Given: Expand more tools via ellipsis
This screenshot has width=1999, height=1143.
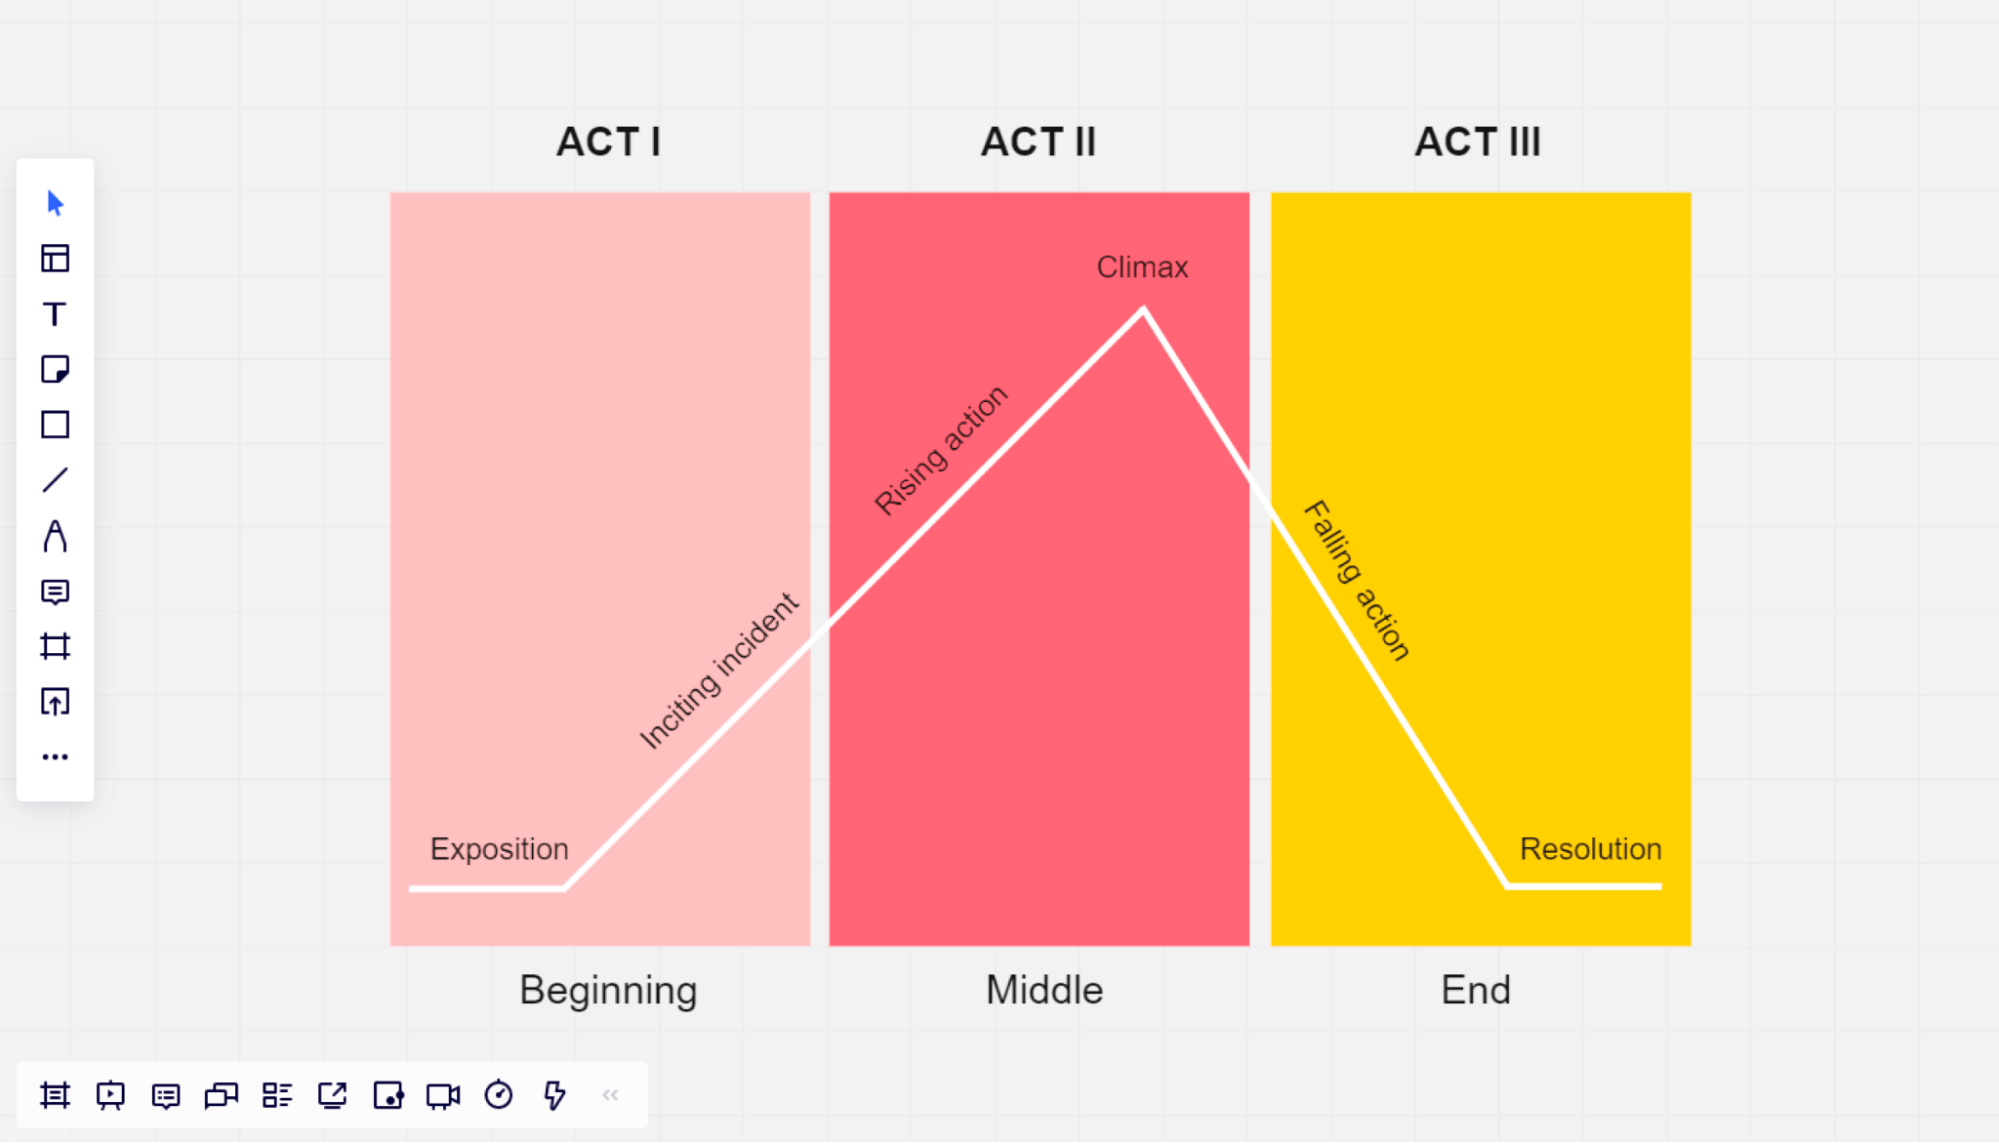Looking at the screenshot, I should [55, 755].
